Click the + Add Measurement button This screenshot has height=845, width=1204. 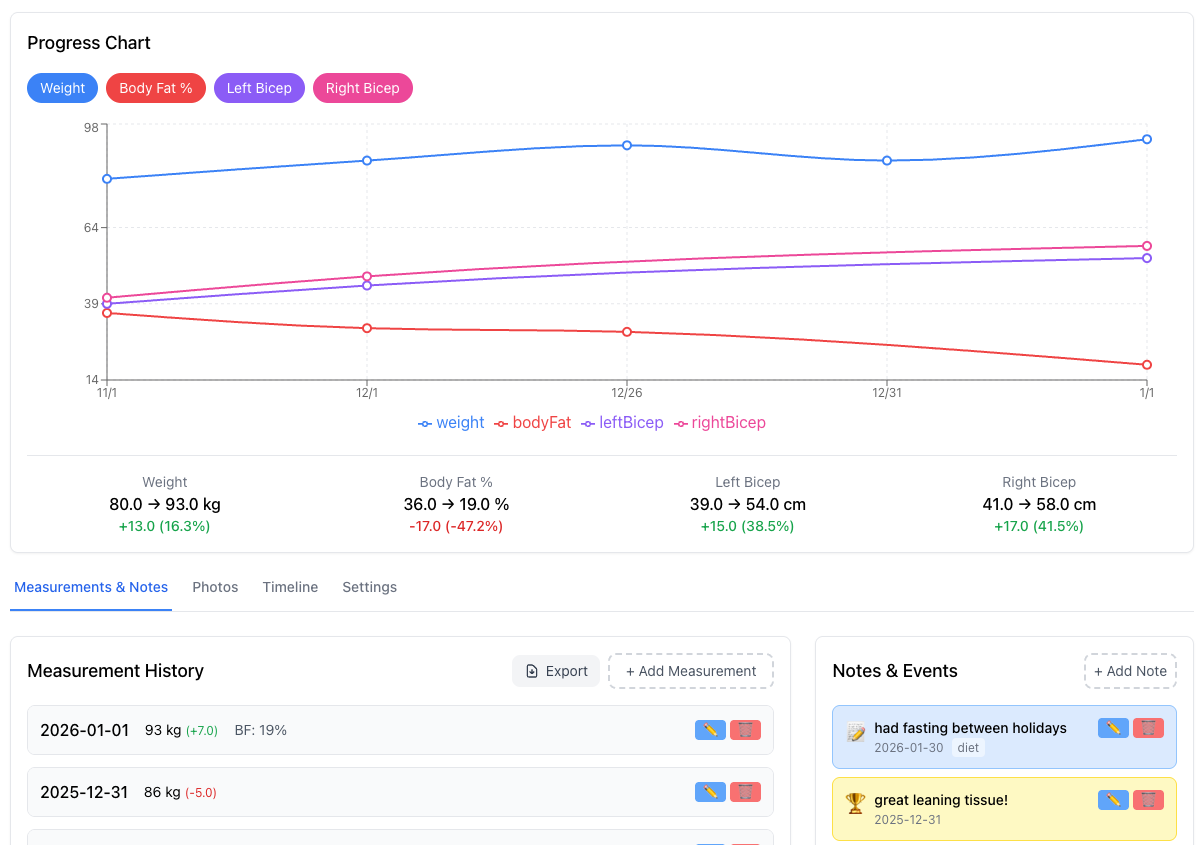tap(691, 670)
